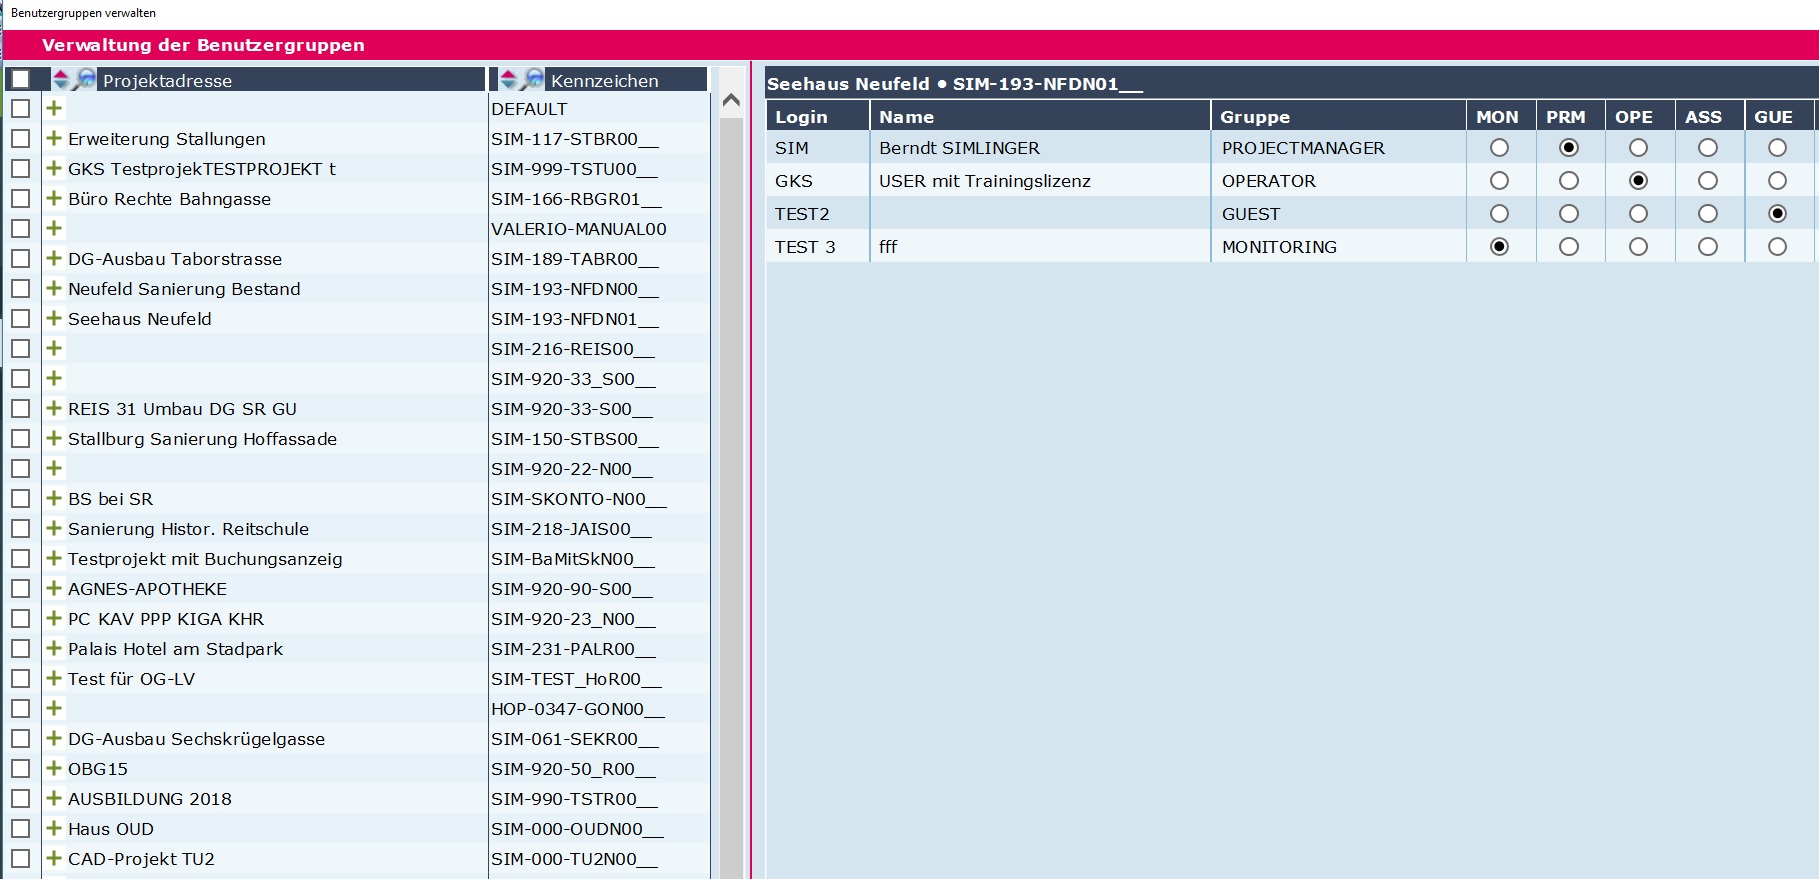
Task: Click the search magnifier in the Projektadresse column
Action: coord(85,79)
